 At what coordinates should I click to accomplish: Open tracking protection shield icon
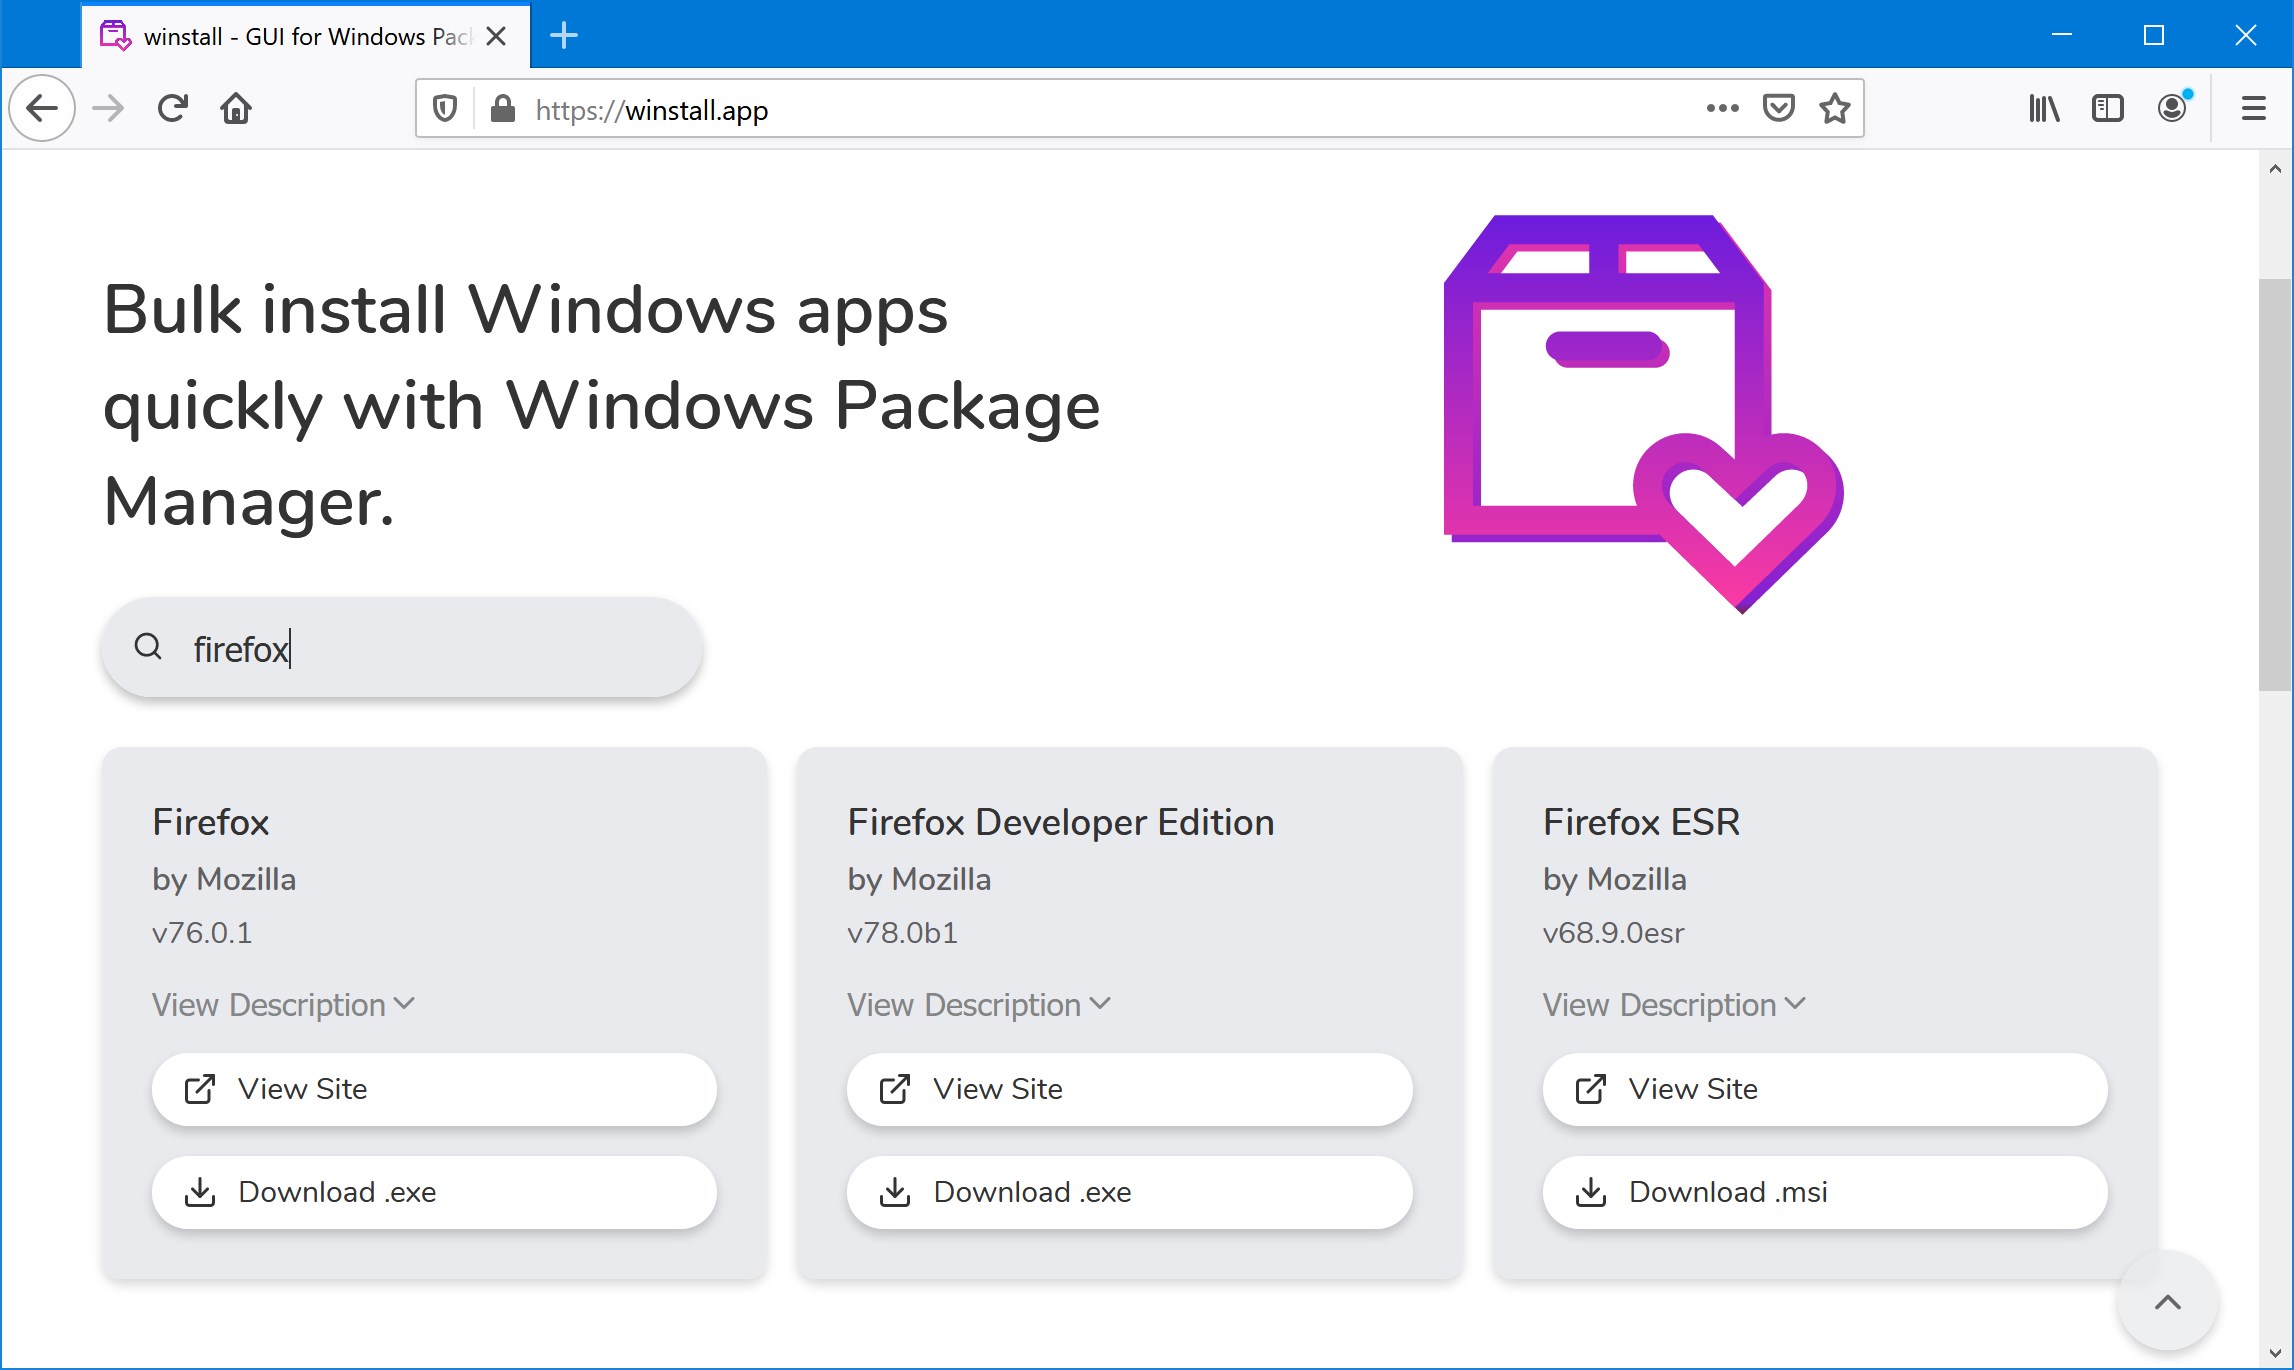445,108
